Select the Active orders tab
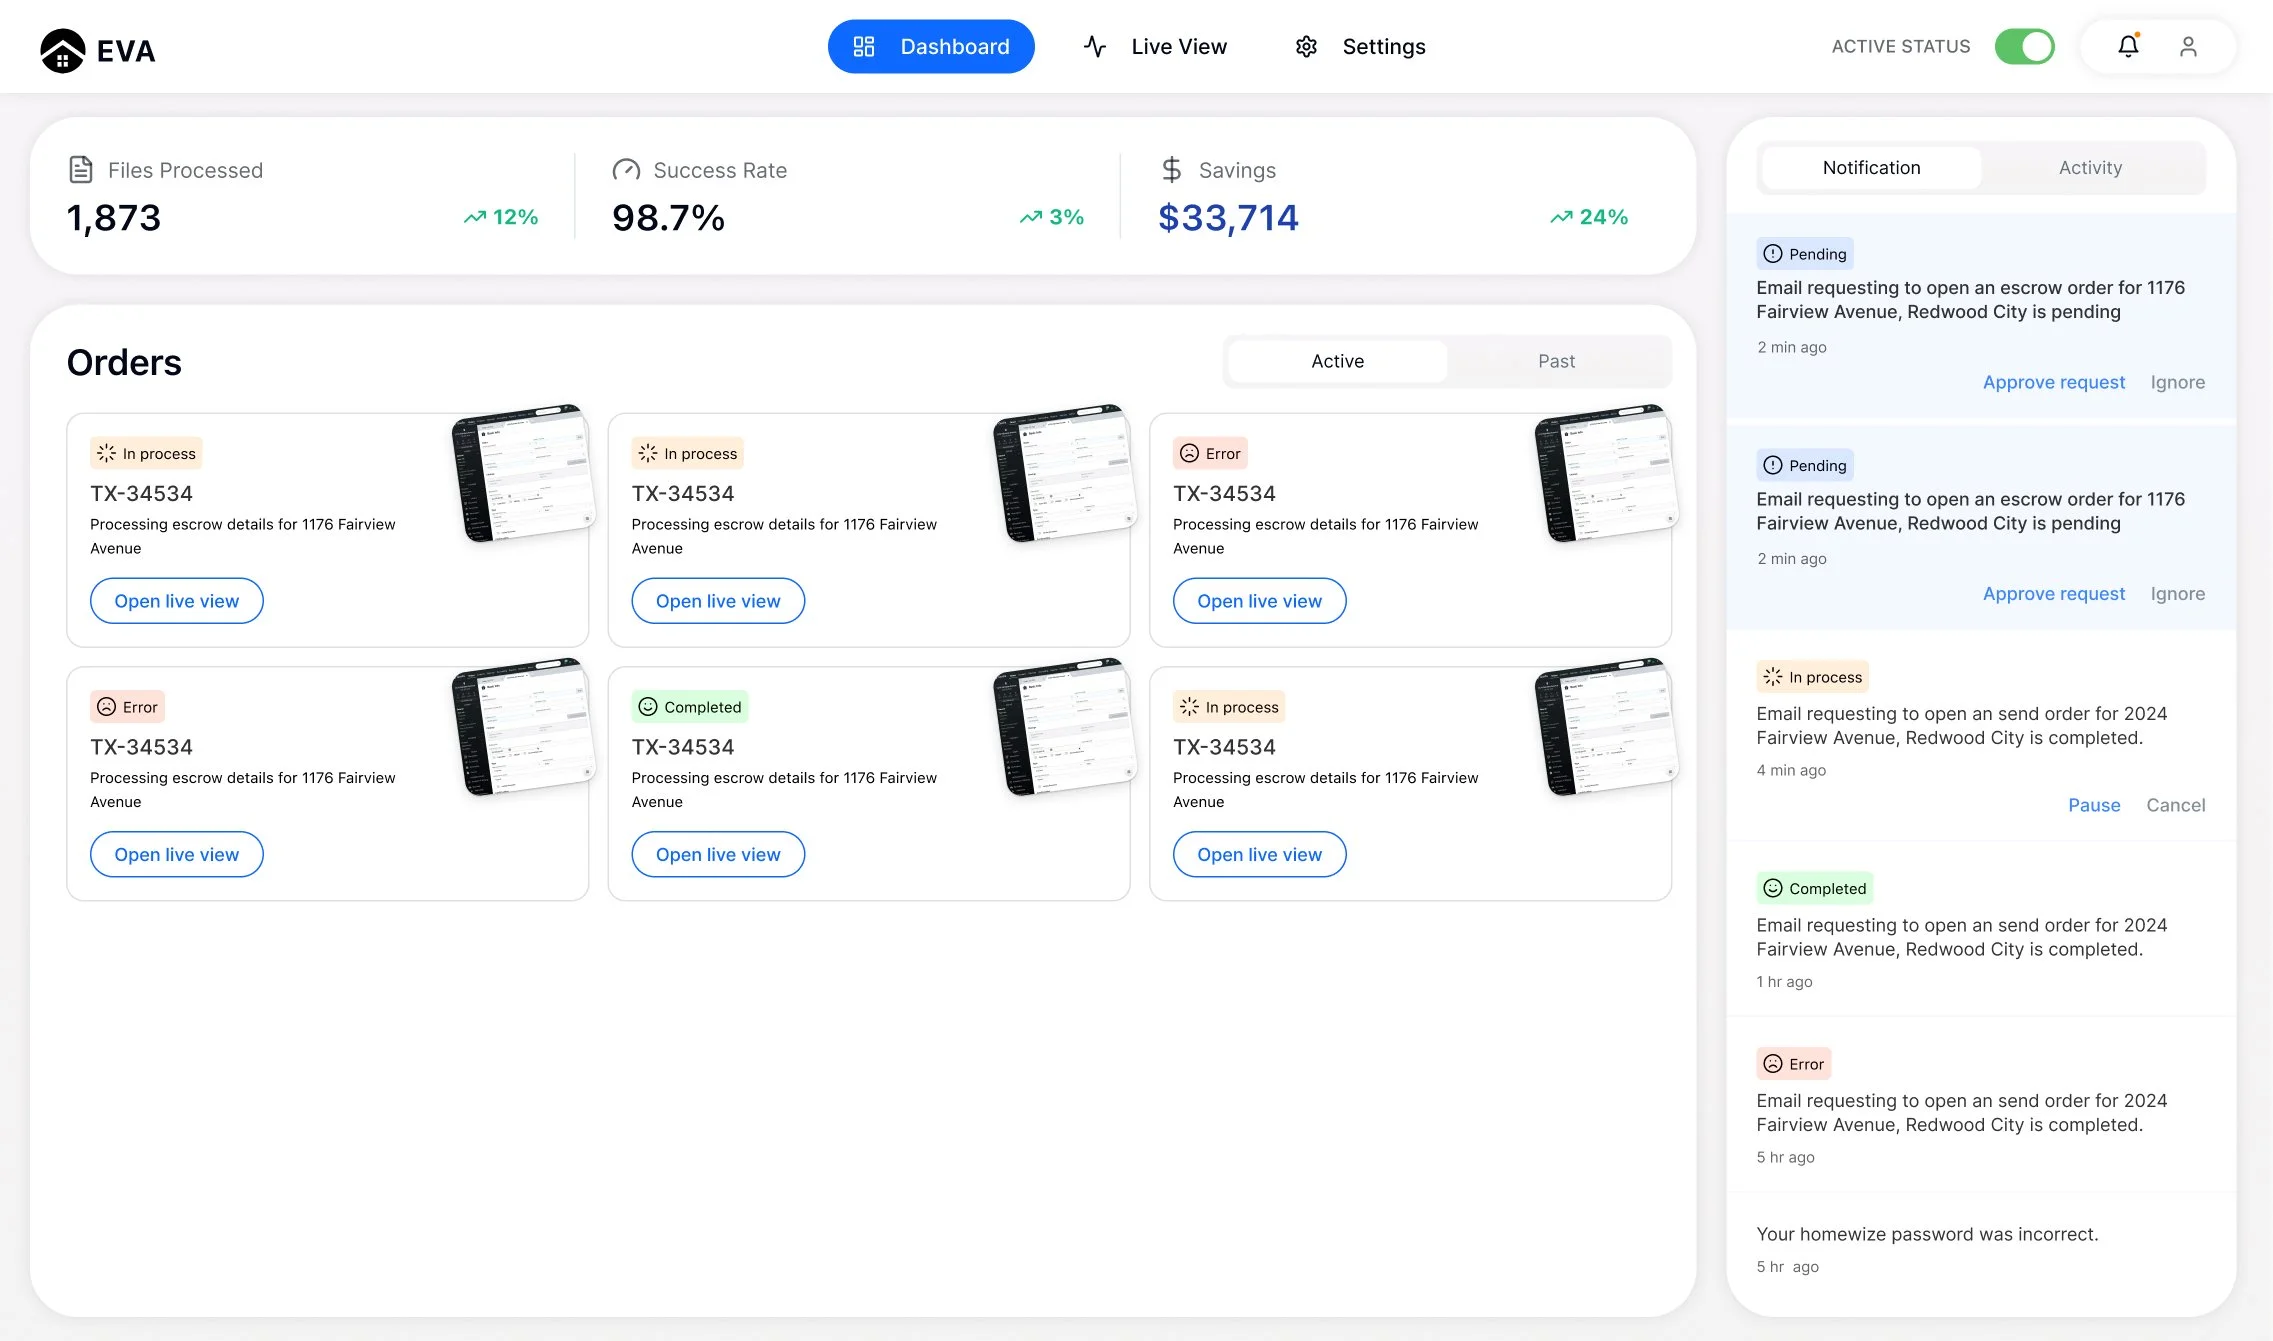The image size is (2273, 1341). (x=1337, y=361)
